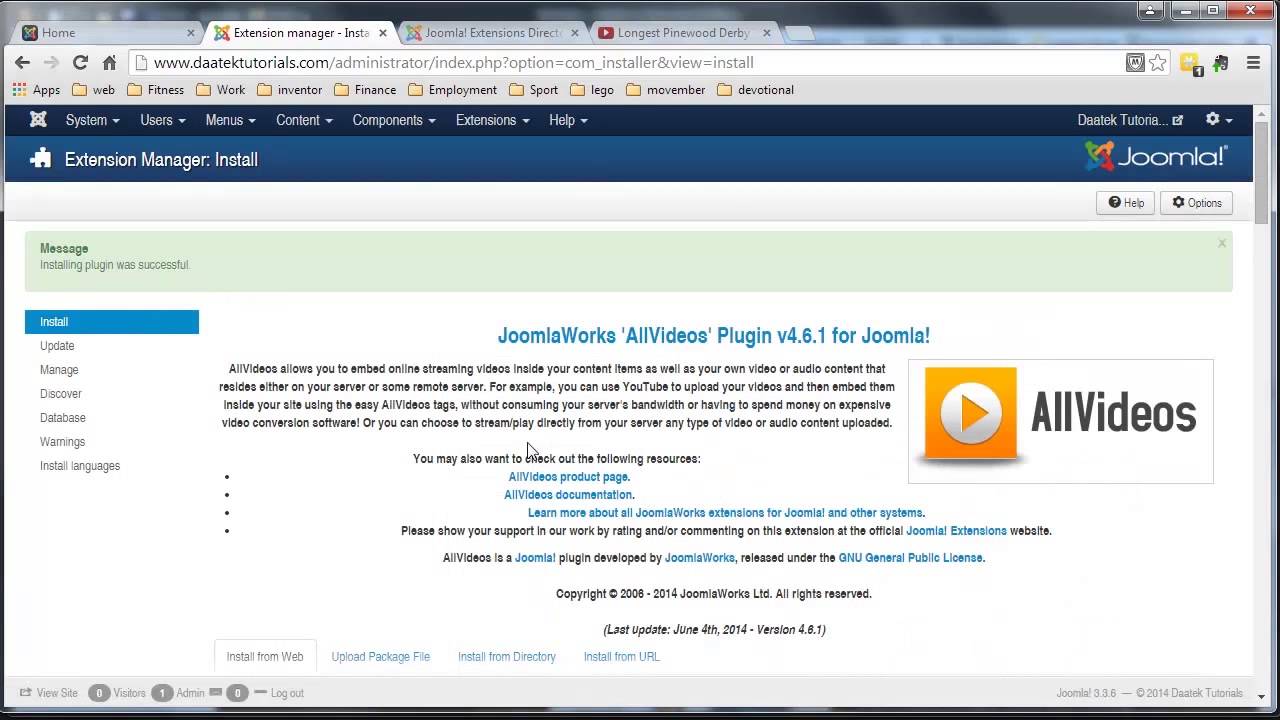
Task: Open the Joomla! Extensions website link
Action: pyautogui.click(x=956, y=531)
